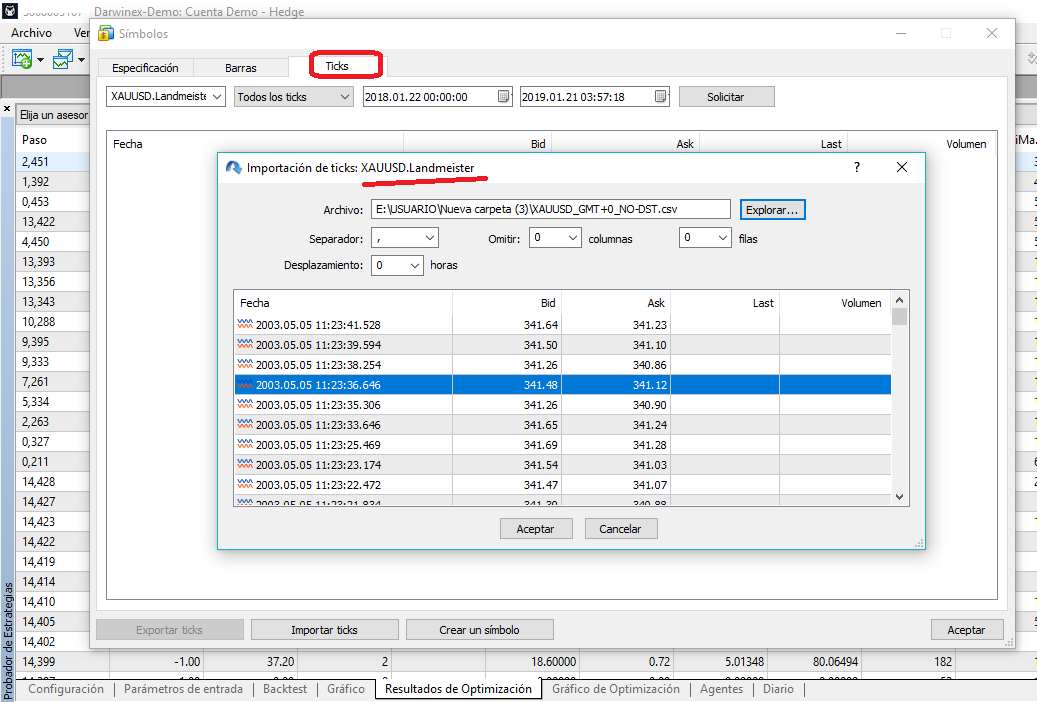Click tick icon of row 11:23:41.528
1037x702 pixels.
coord(245,325)
